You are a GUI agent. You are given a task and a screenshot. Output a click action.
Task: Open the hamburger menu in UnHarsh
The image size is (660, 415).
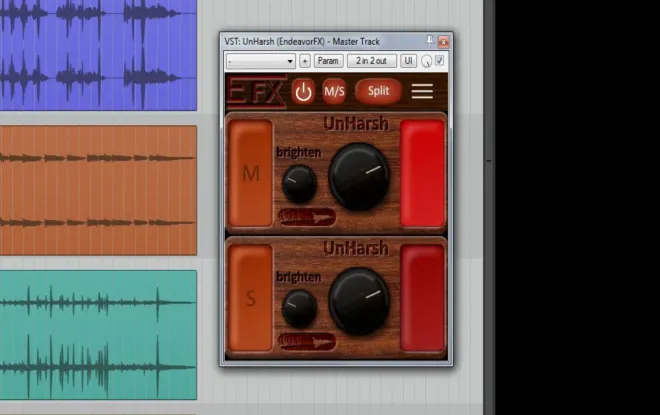(422, 91)
